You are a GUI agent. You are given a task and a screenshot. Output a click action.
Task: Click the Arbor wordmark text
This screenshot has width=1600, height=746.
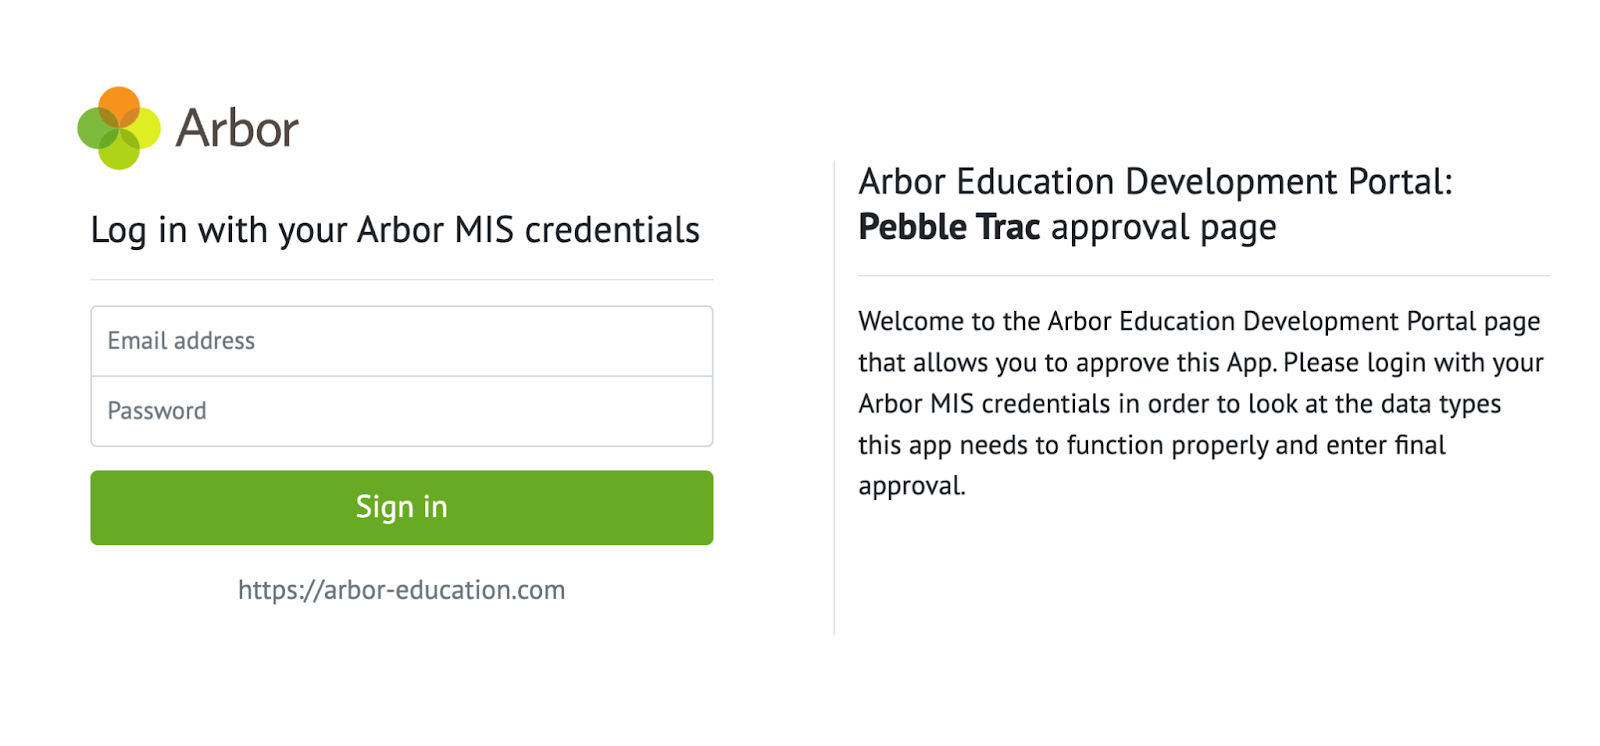coord(237,129)
